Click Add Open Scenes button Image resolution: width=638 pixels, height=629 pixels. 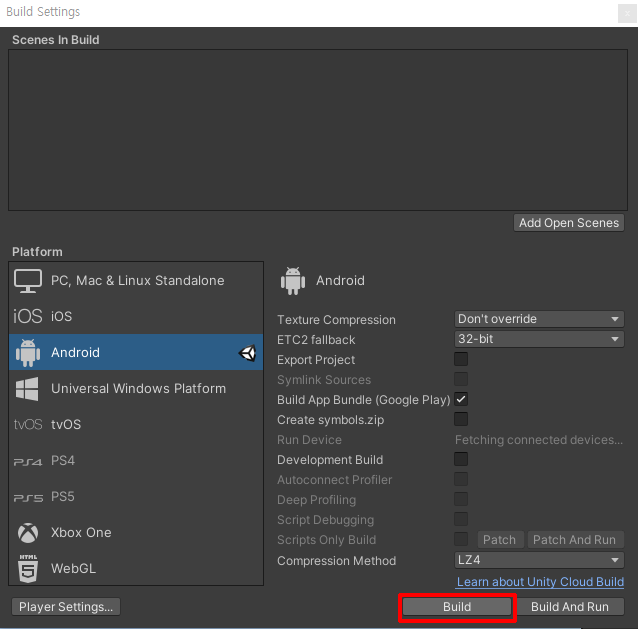(568, 223)
